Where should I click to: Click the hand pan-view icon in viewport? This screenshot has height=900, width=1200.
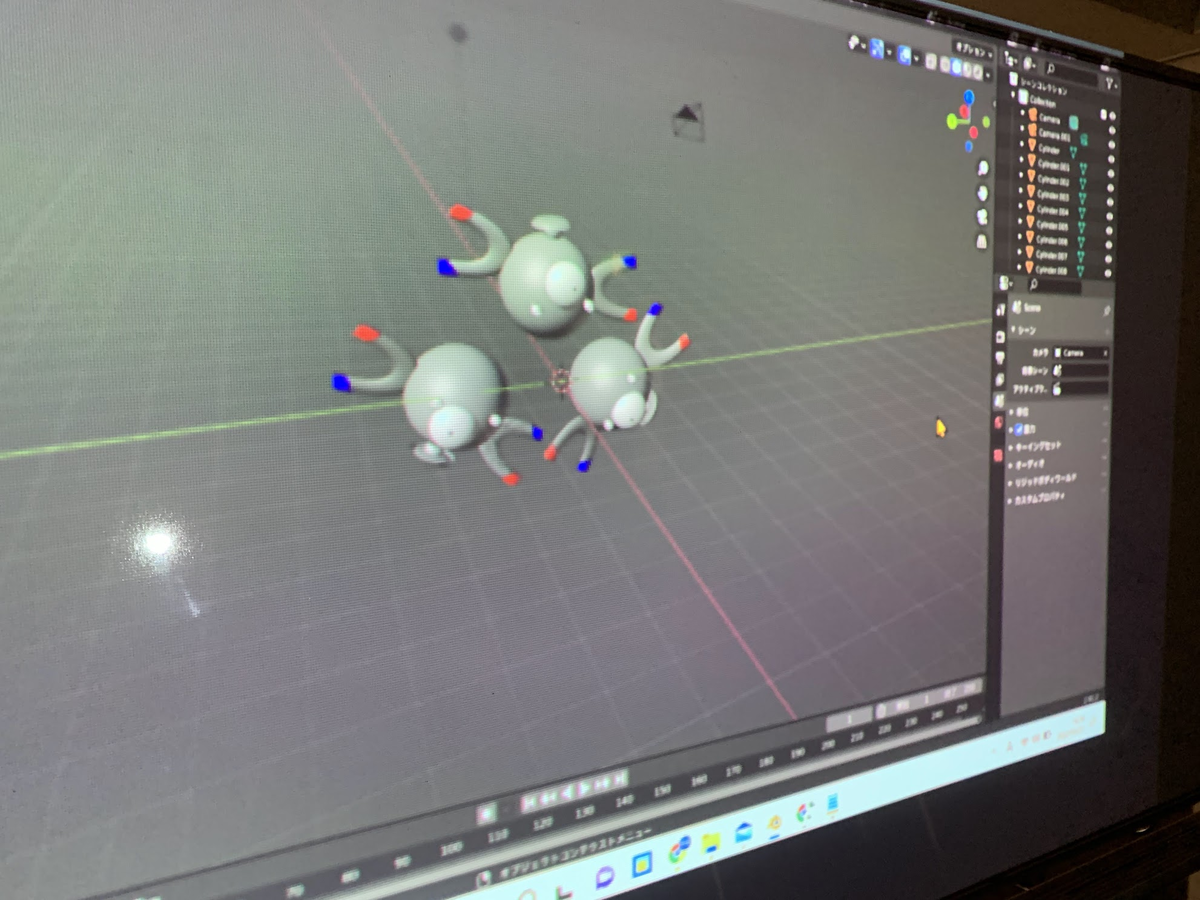(x=982, y=193)
